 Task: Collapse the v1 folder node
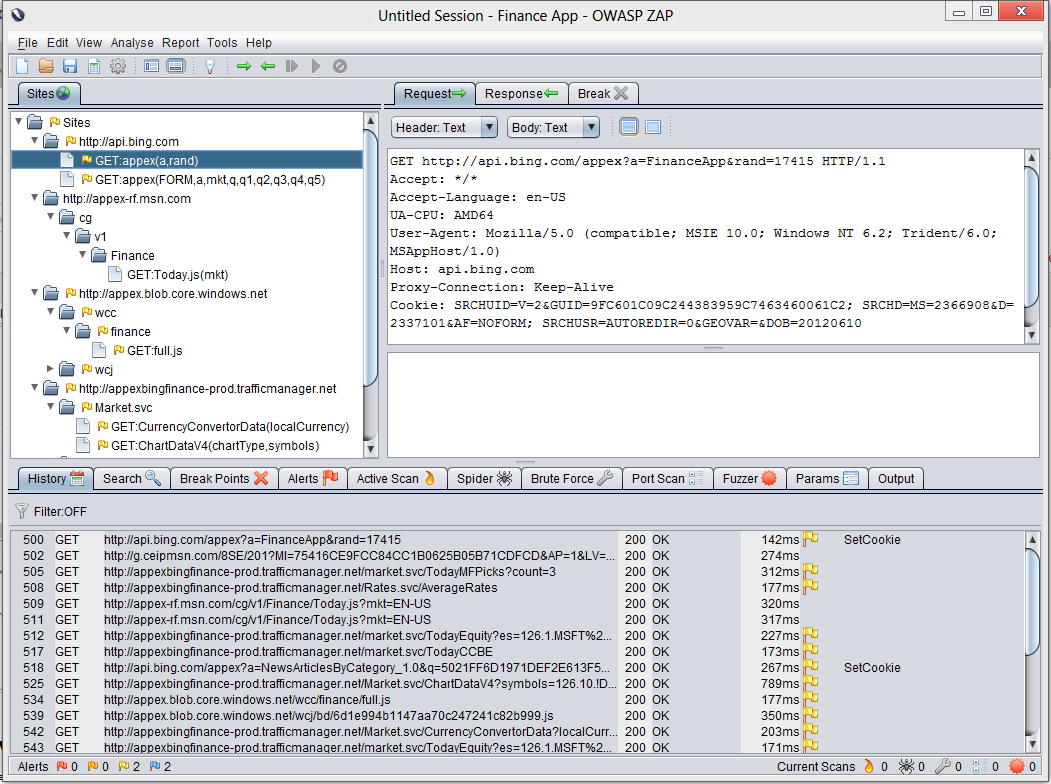[x=67, y=236]
